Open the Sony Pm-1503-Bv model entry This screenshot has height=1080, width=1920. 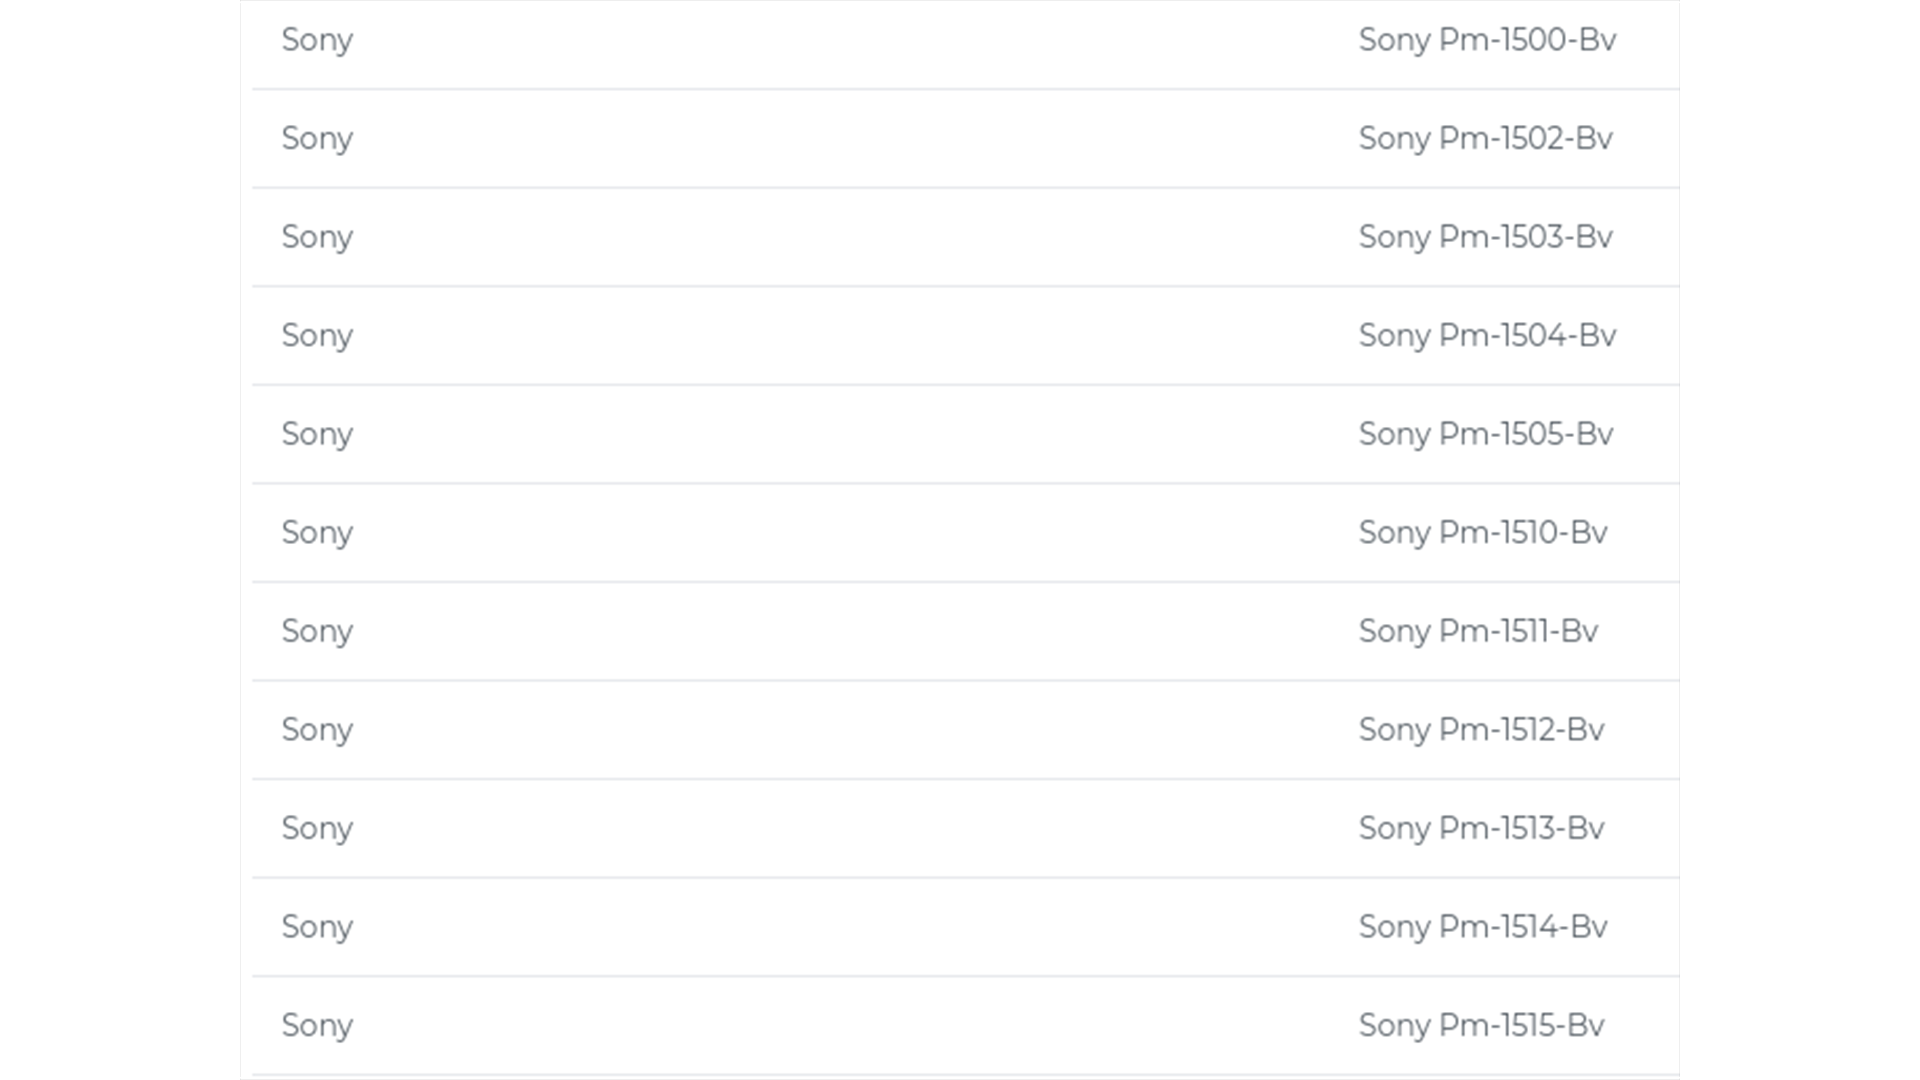coord(1485,237)
